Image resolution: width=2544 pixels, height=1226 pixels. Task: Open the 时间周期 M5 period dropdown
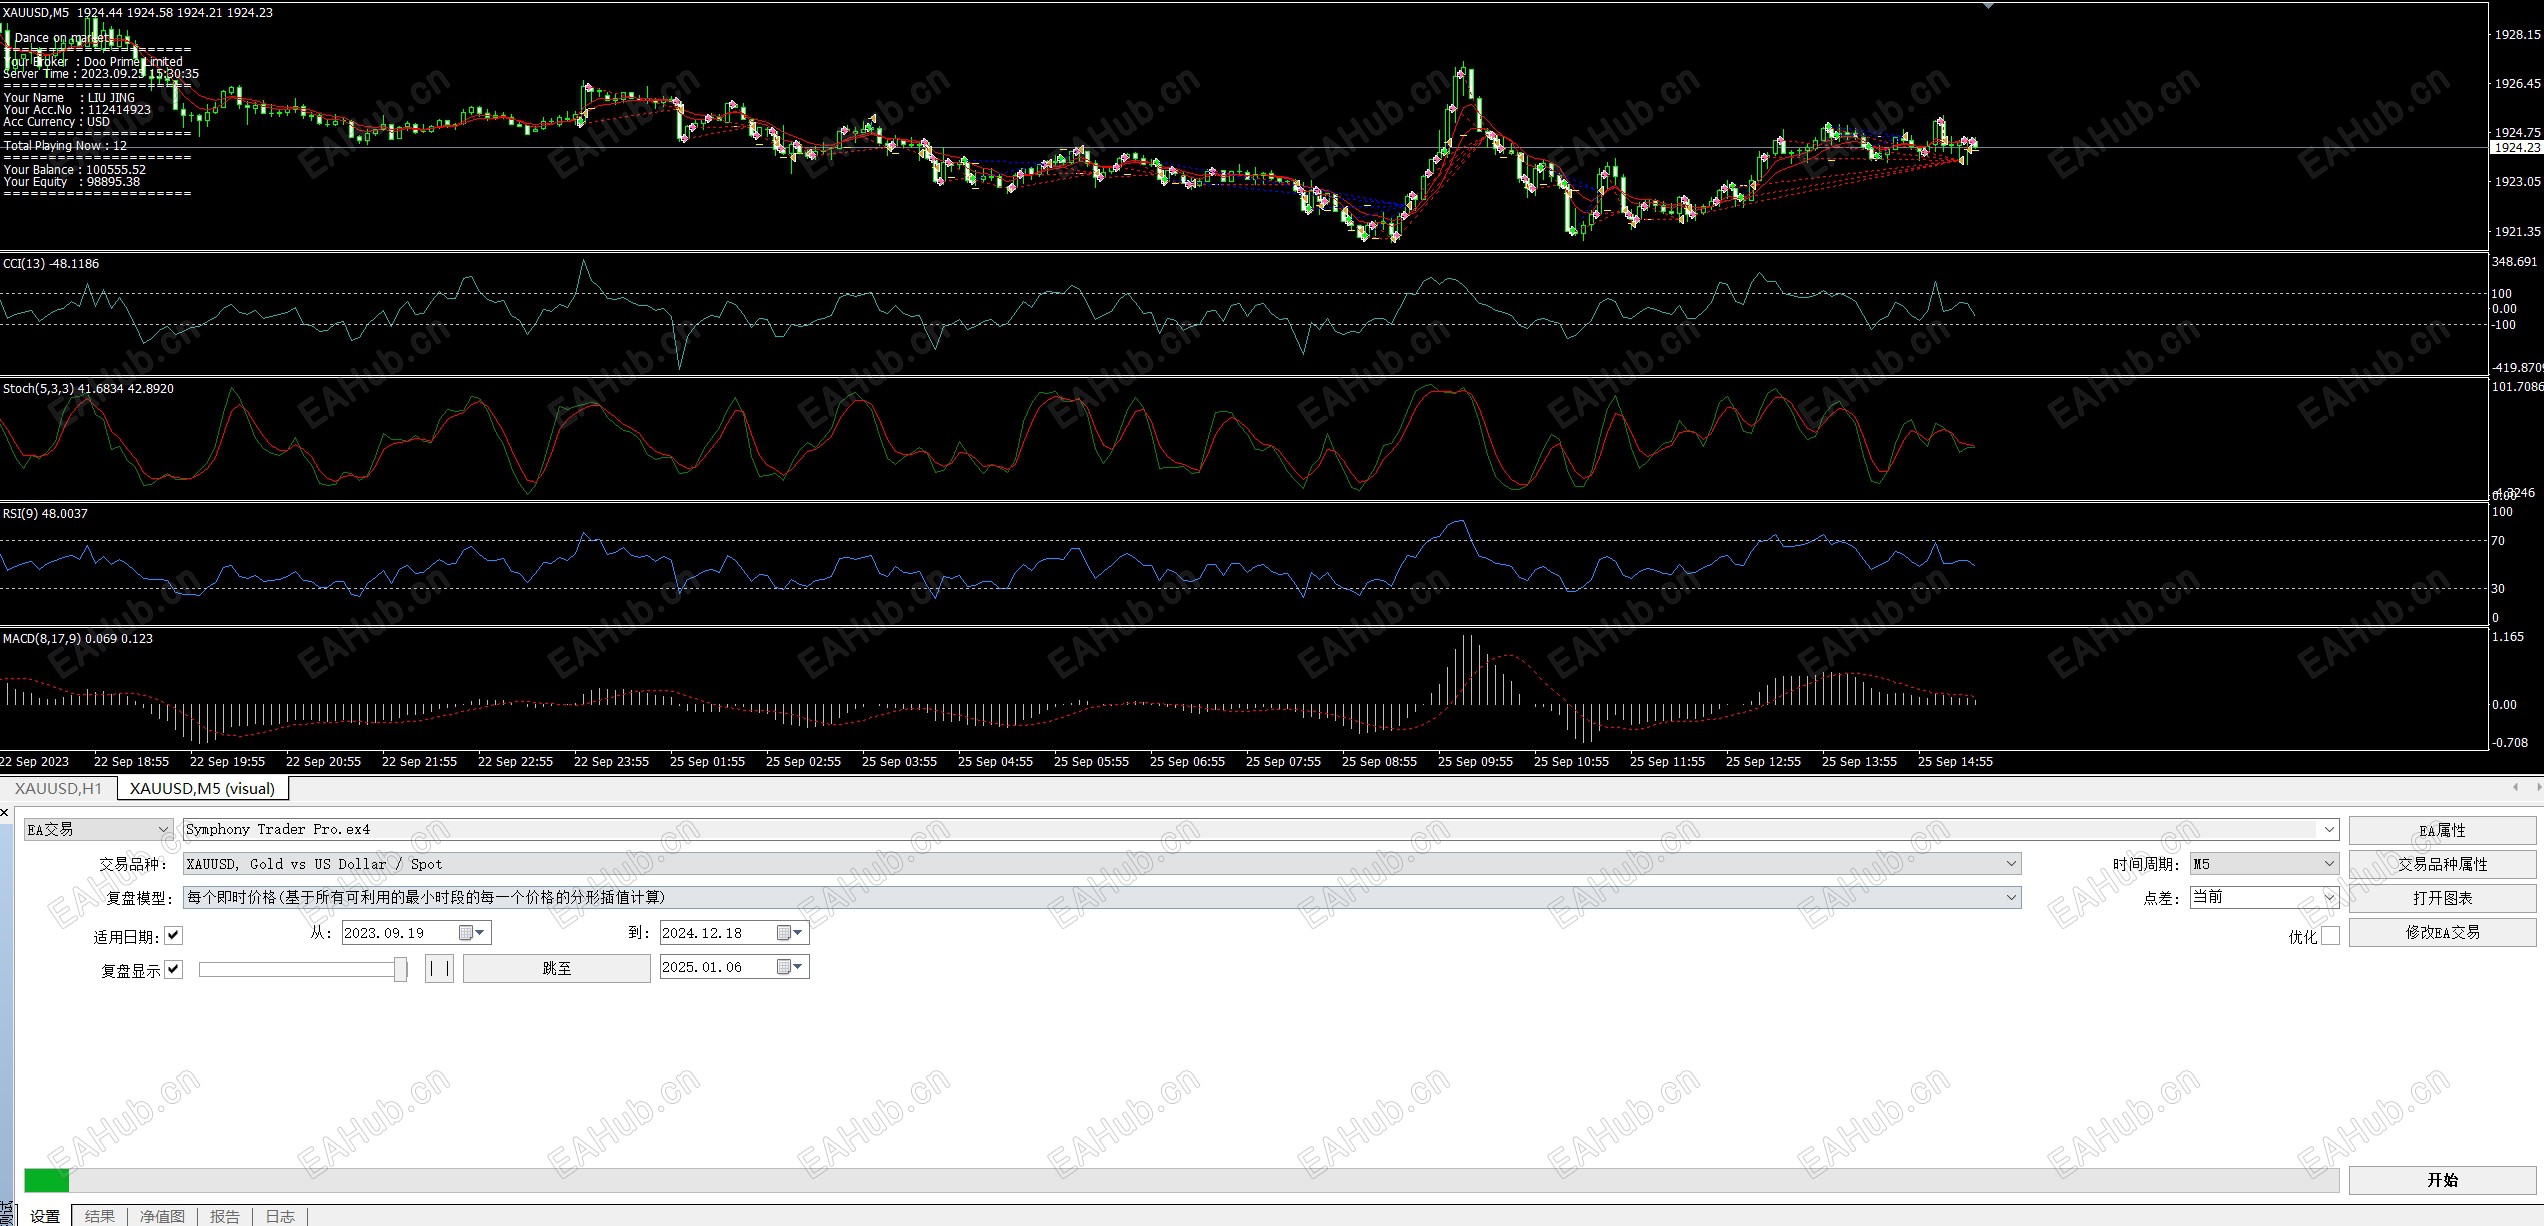[x=2264, y=864]
